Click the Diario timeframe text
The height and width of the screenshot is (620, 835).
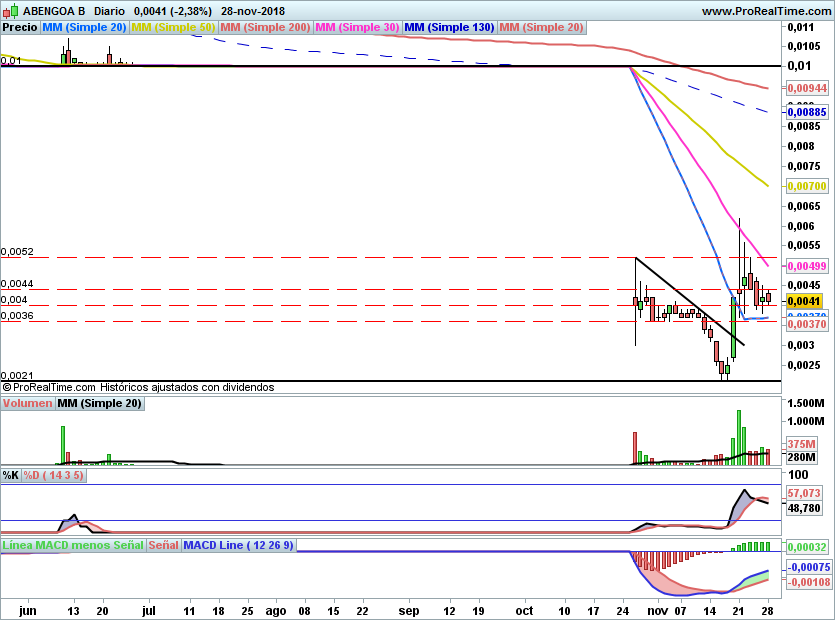109,11
